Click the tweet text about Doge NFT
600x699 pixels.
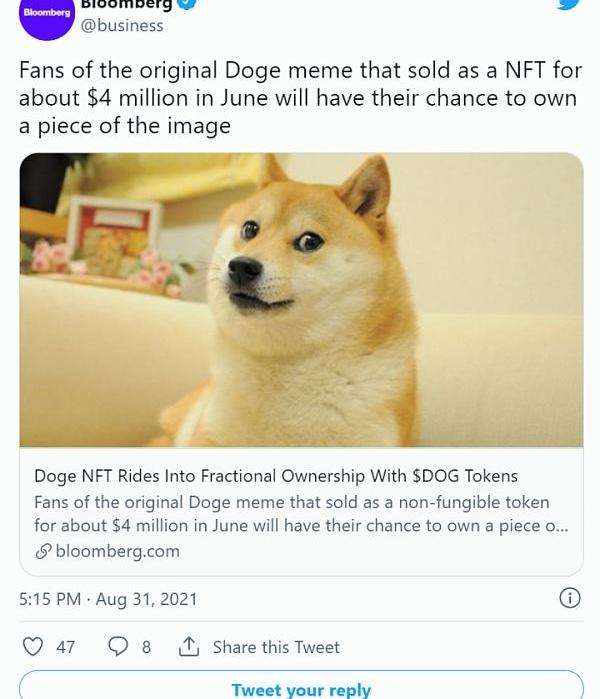click(x=300, y=98)
